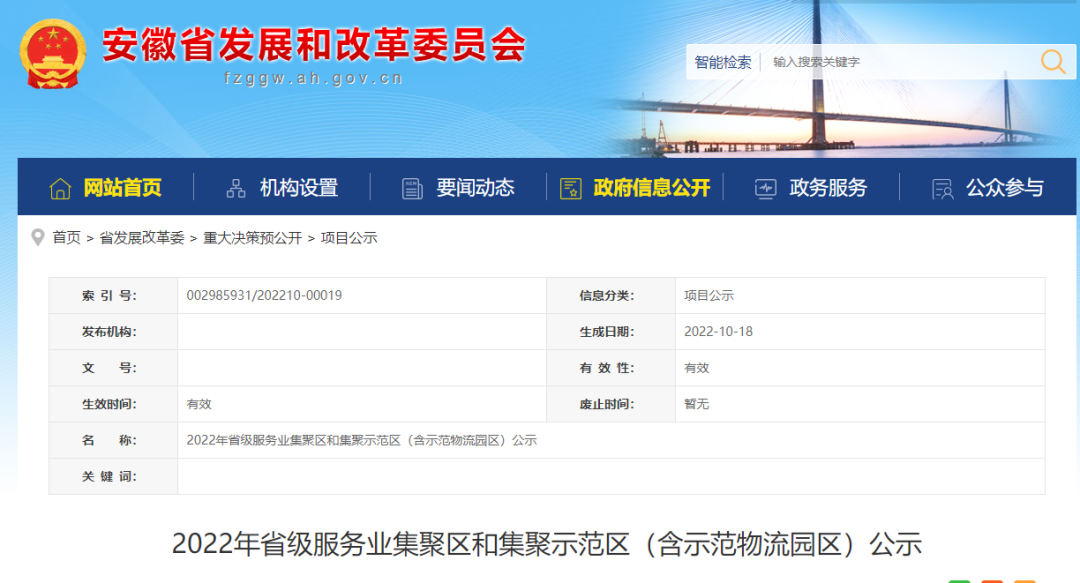Click the news icon beside 要闻动态
The width and height of the screenshot is (1080, 583).
coord(412,188)
